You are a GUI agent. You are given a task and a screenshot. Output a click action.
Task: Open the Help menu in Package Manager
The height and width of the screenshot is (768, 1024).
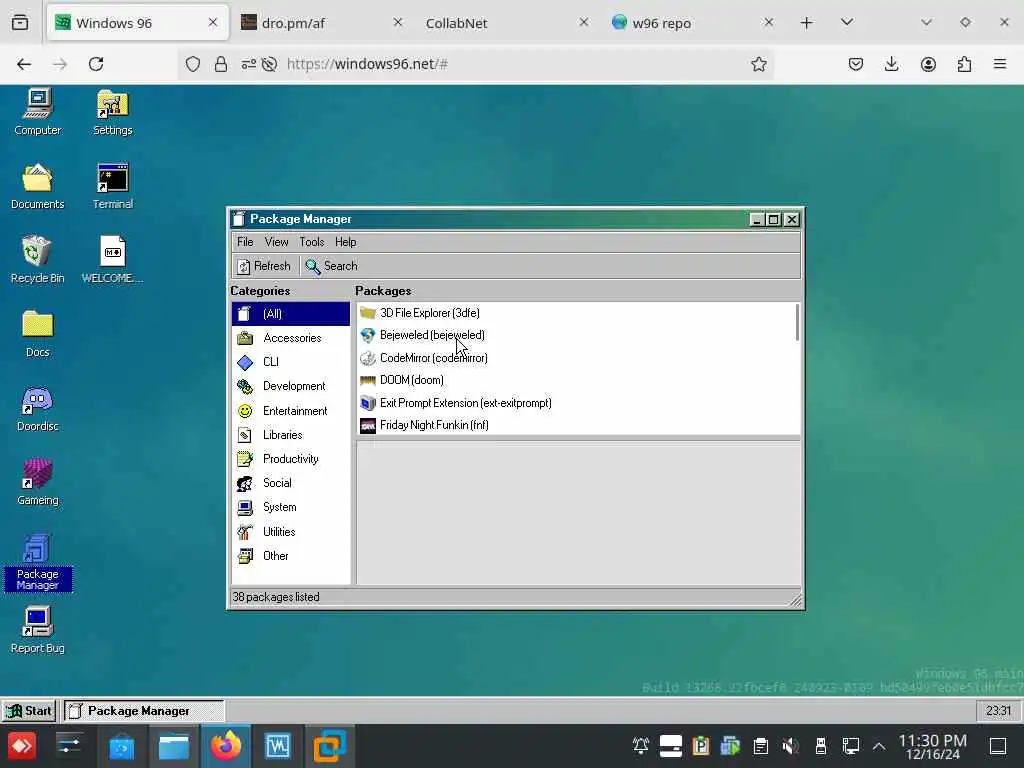click(345, 242)
